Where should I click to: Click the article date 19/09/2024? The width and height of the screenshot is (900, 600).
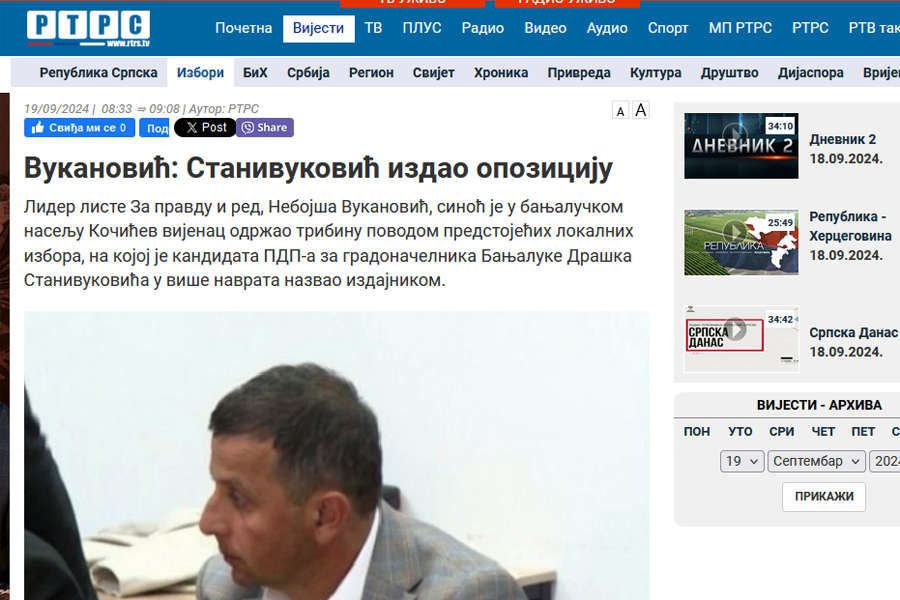coord(56,109)
